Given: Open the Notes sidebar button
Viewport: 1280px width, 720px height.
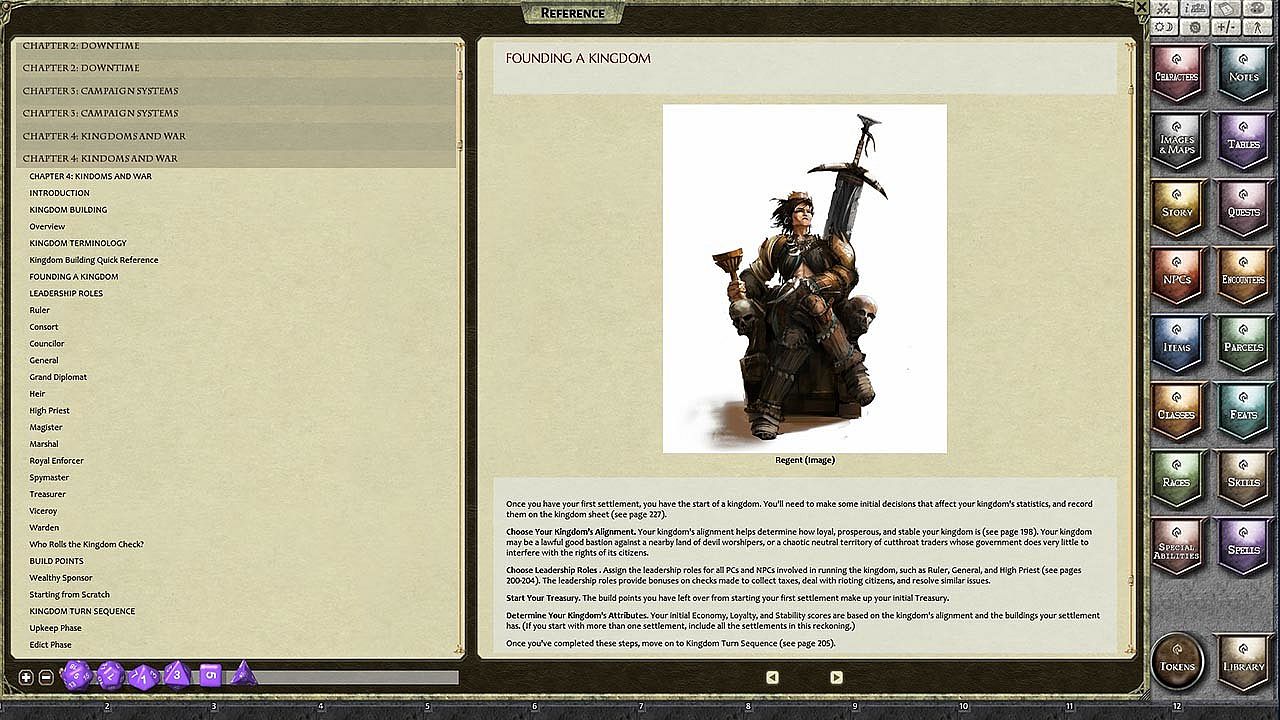Looking at the screenshot, I should (1244, 72).
